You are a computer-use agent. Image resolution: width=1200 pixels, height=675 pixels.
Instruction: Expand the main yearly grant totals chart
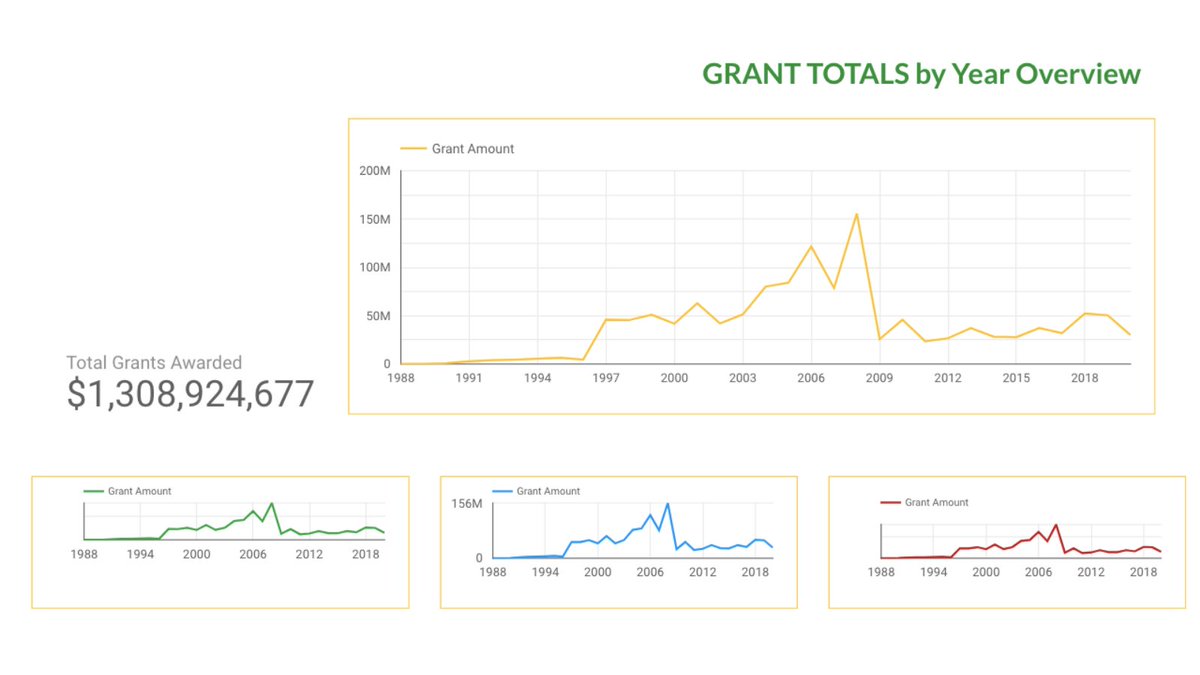tap(752, 265)
